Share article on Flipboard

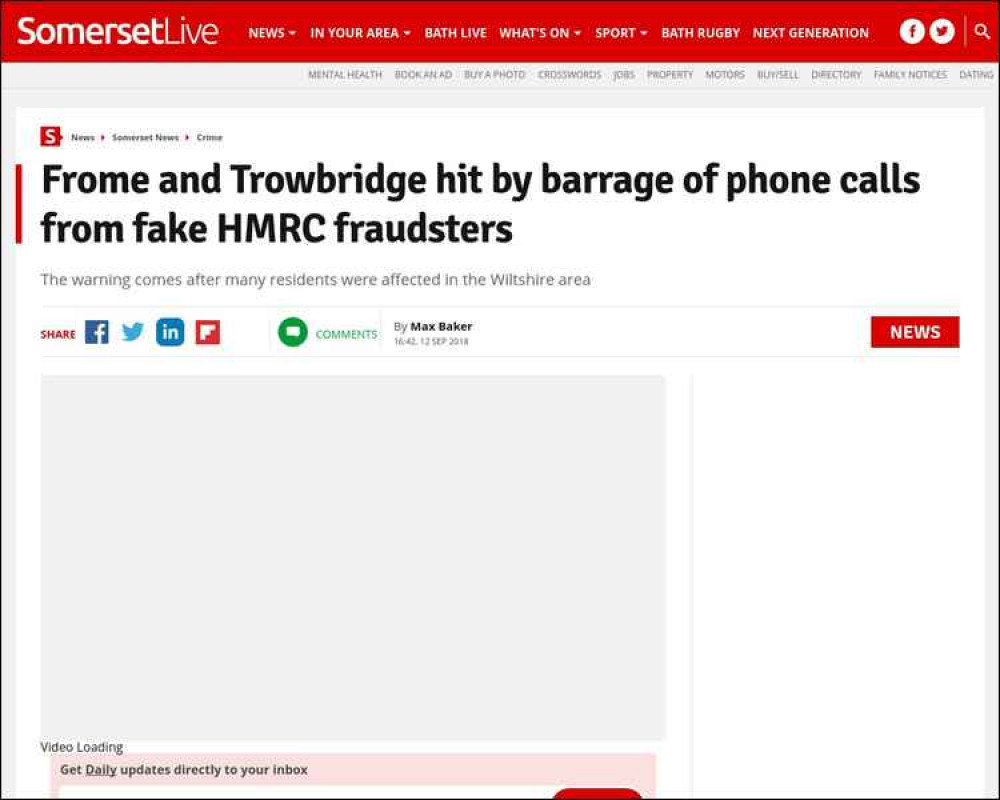click(x=208, y=332)
